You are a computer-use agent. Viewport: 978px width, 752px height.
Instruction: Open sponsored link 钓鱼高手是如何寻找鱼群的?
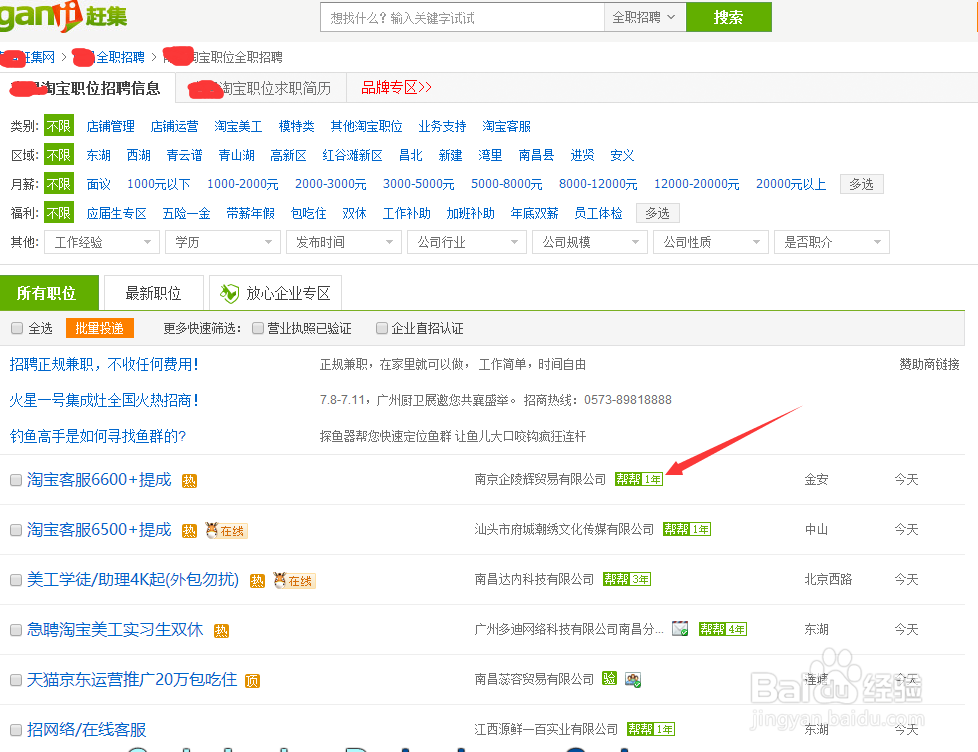click(x=98, y=436)
